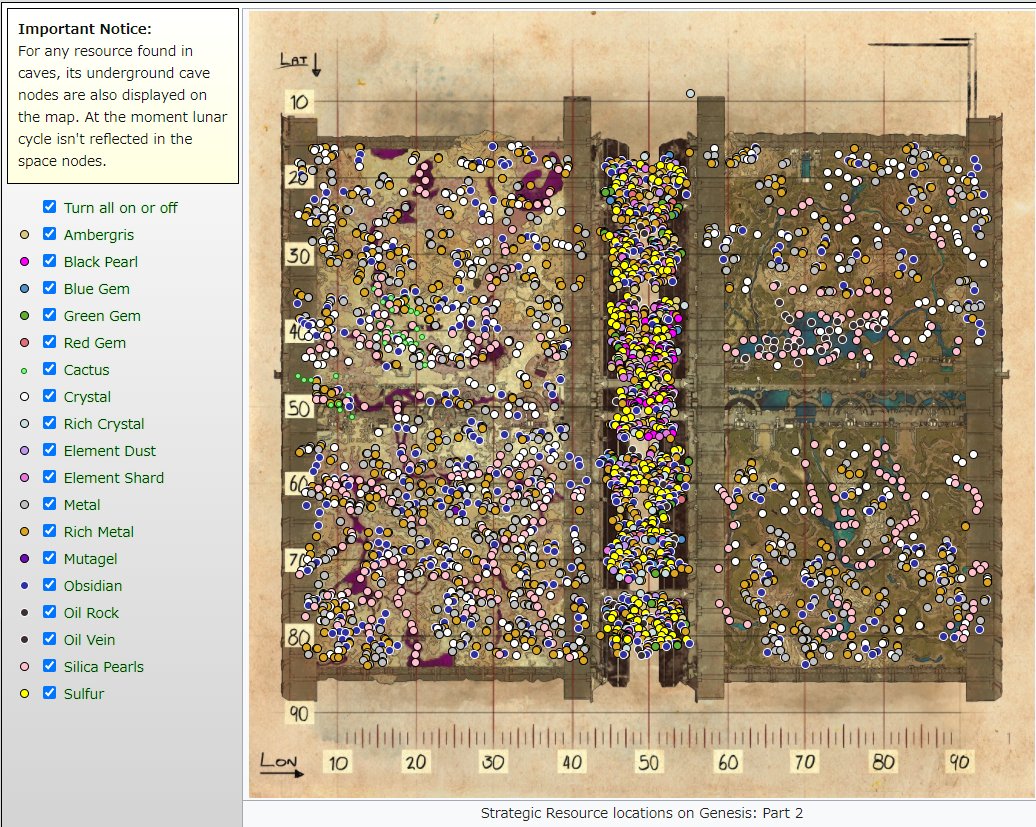
Task: Click the Silica Pearls label text
Action: point(104,666)
